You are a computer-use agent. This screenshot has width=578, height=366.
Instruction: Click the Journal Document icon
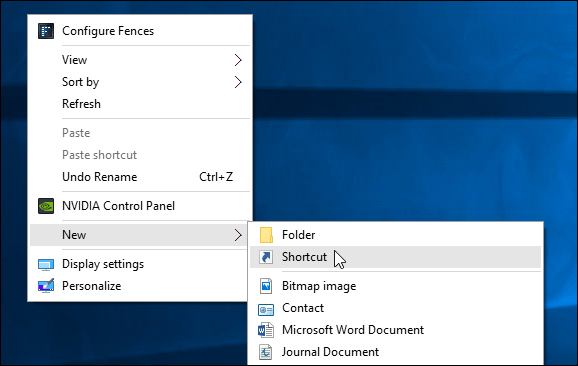(266, 352)
